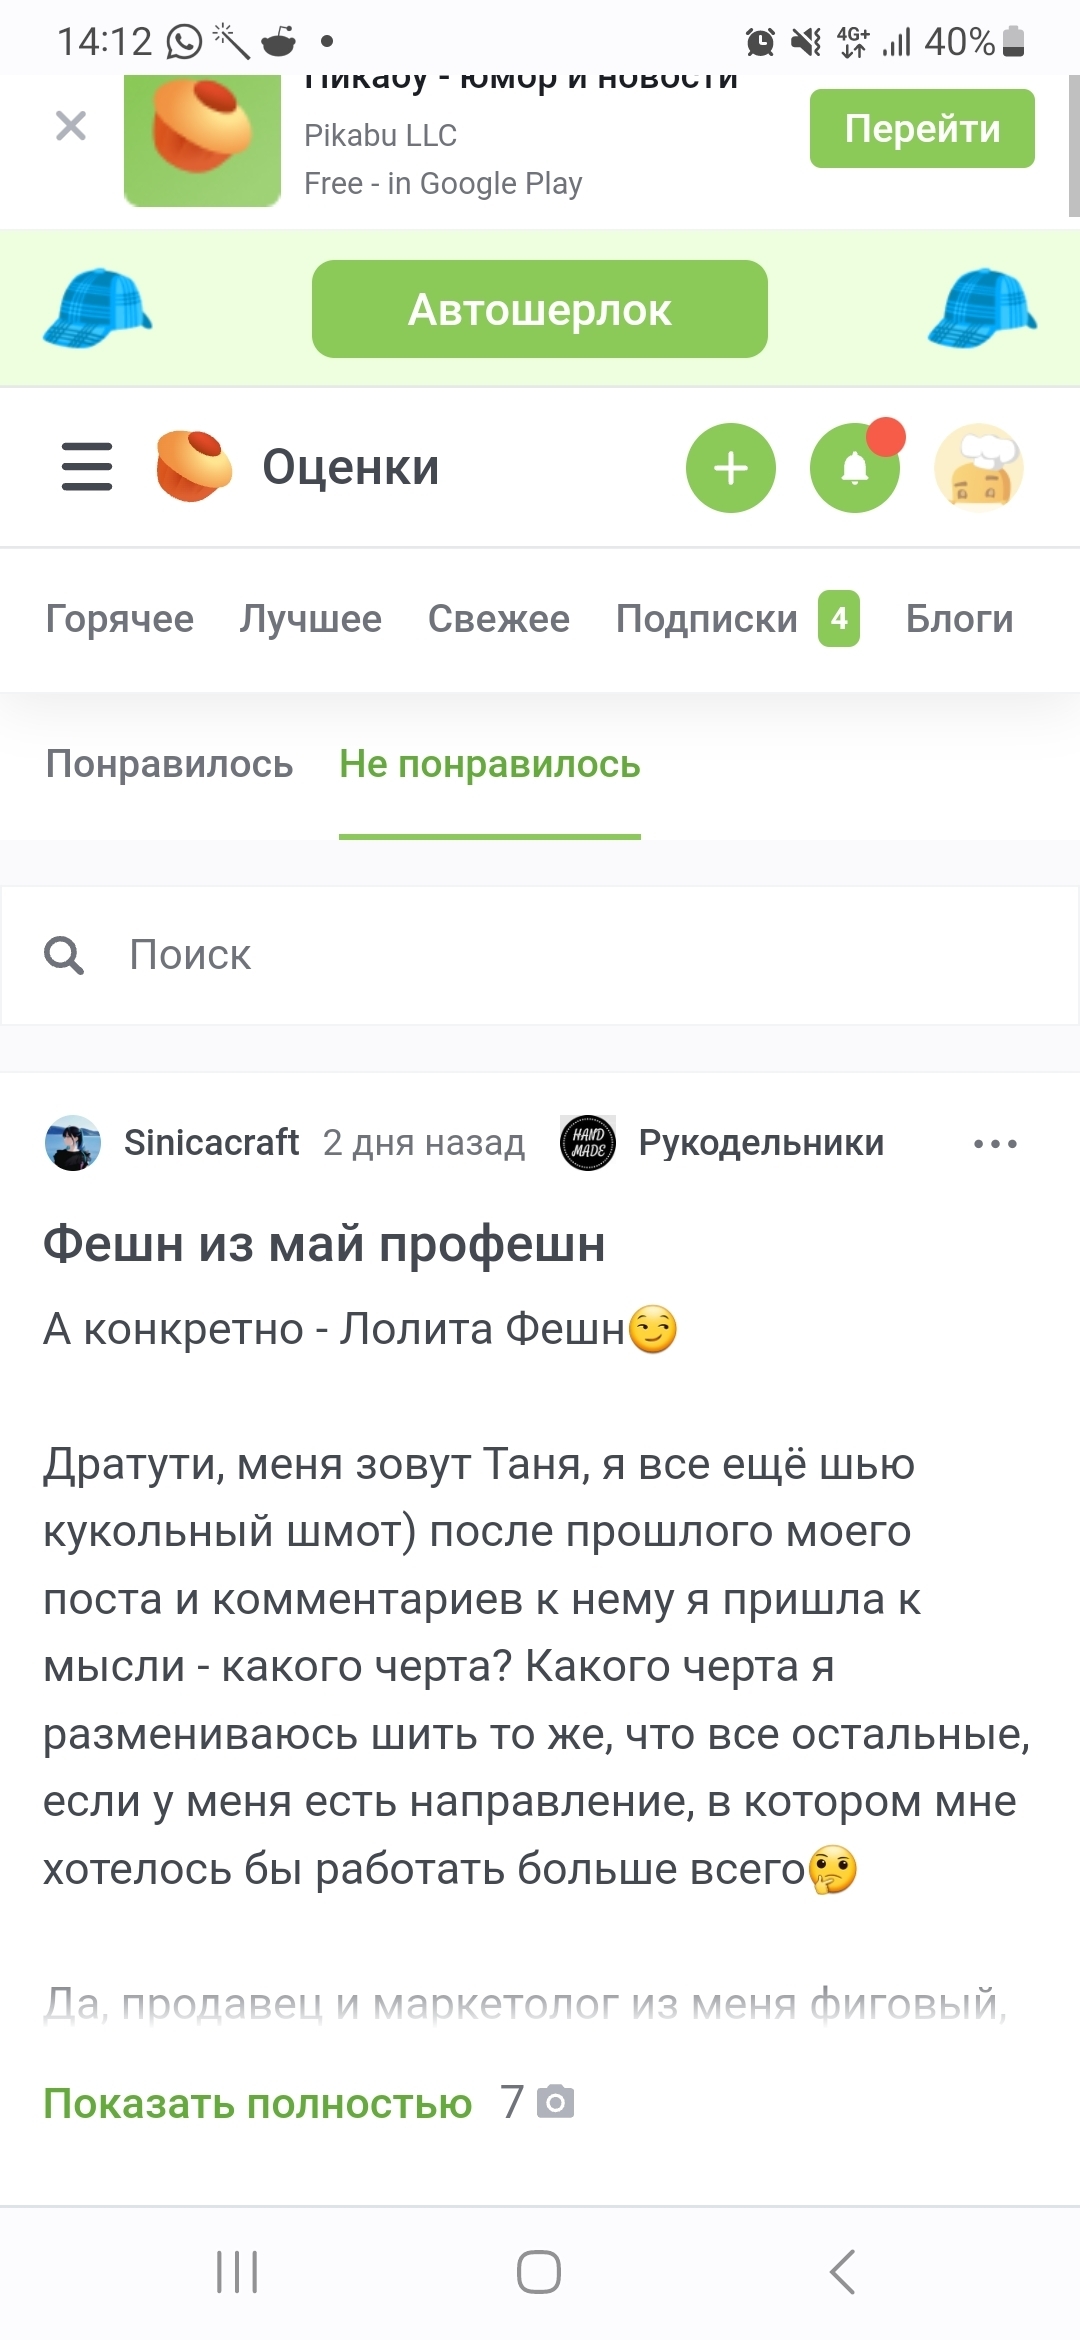Select the Понравилось ratings tab
Viewport: 1080px width, 2340px height.
pyautogui.click(x=170, y=764)
